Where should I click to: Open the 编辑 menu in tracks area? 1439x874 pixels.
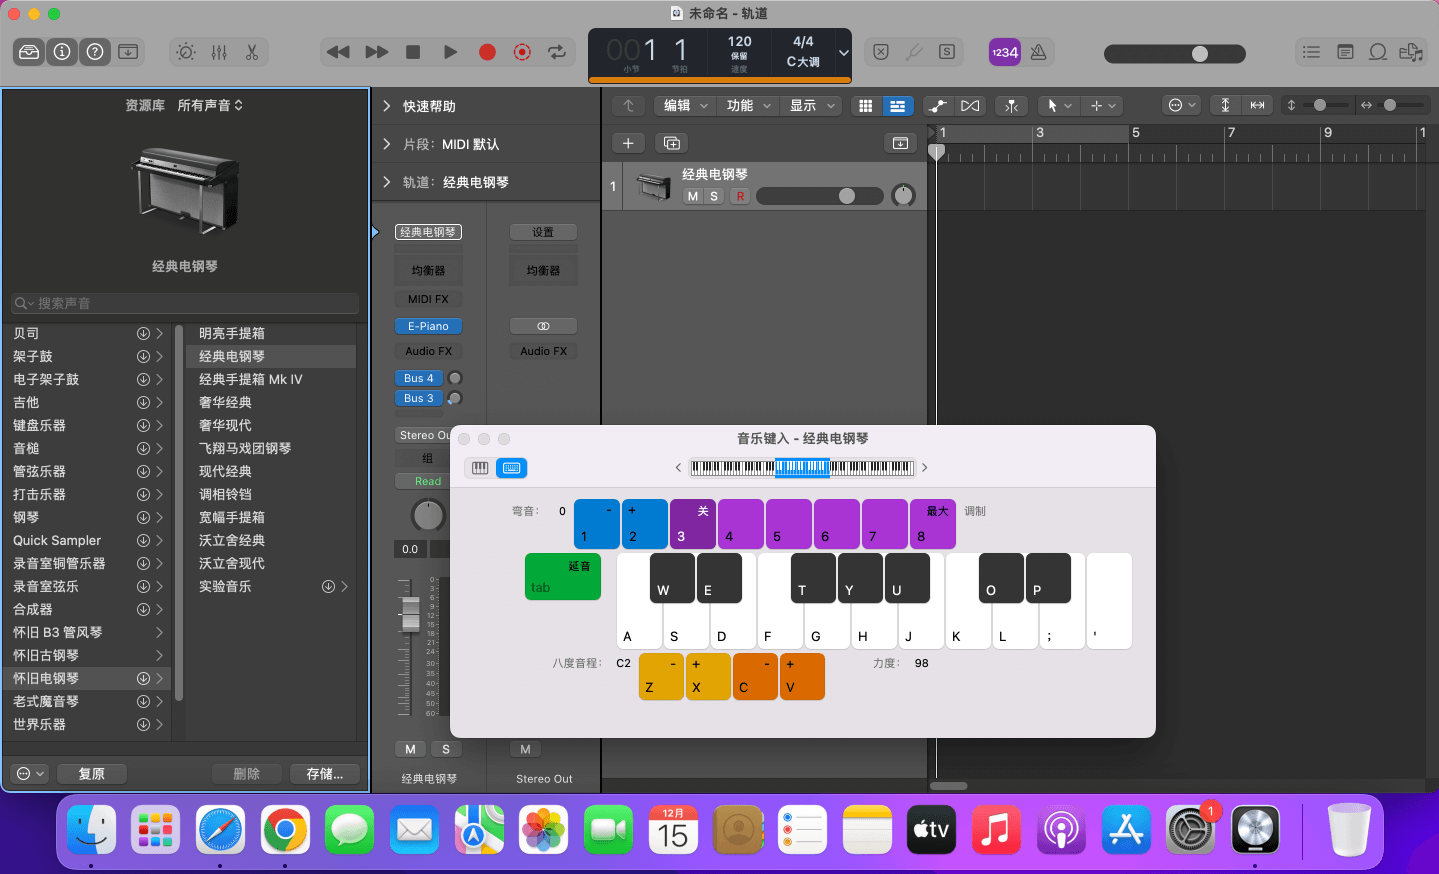click(684, 105)
